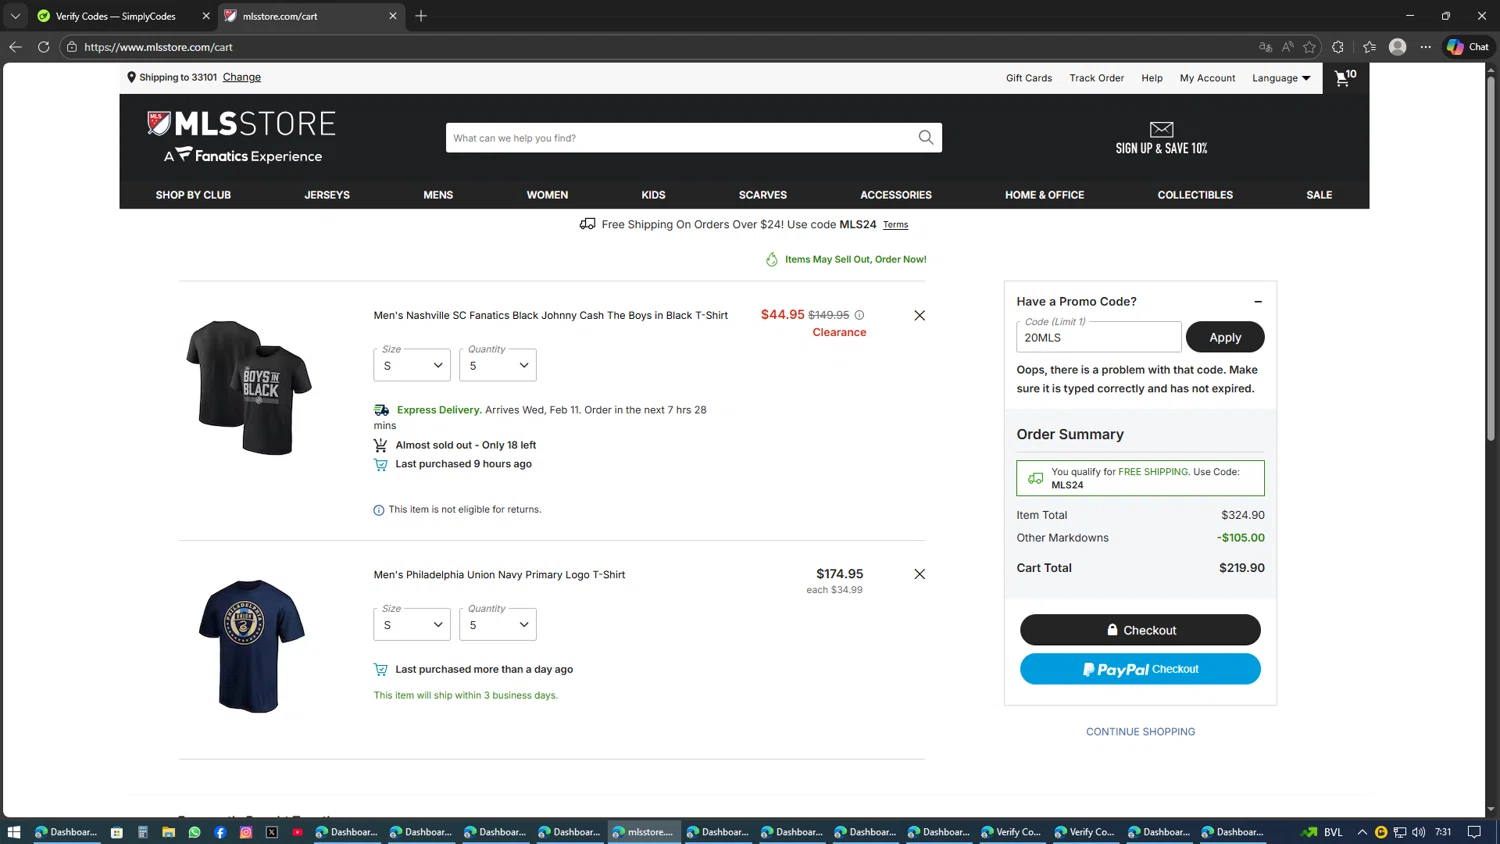Collapse the Have a Promo Code section
The image size is (1500, 844).
tap(1258, 301)
